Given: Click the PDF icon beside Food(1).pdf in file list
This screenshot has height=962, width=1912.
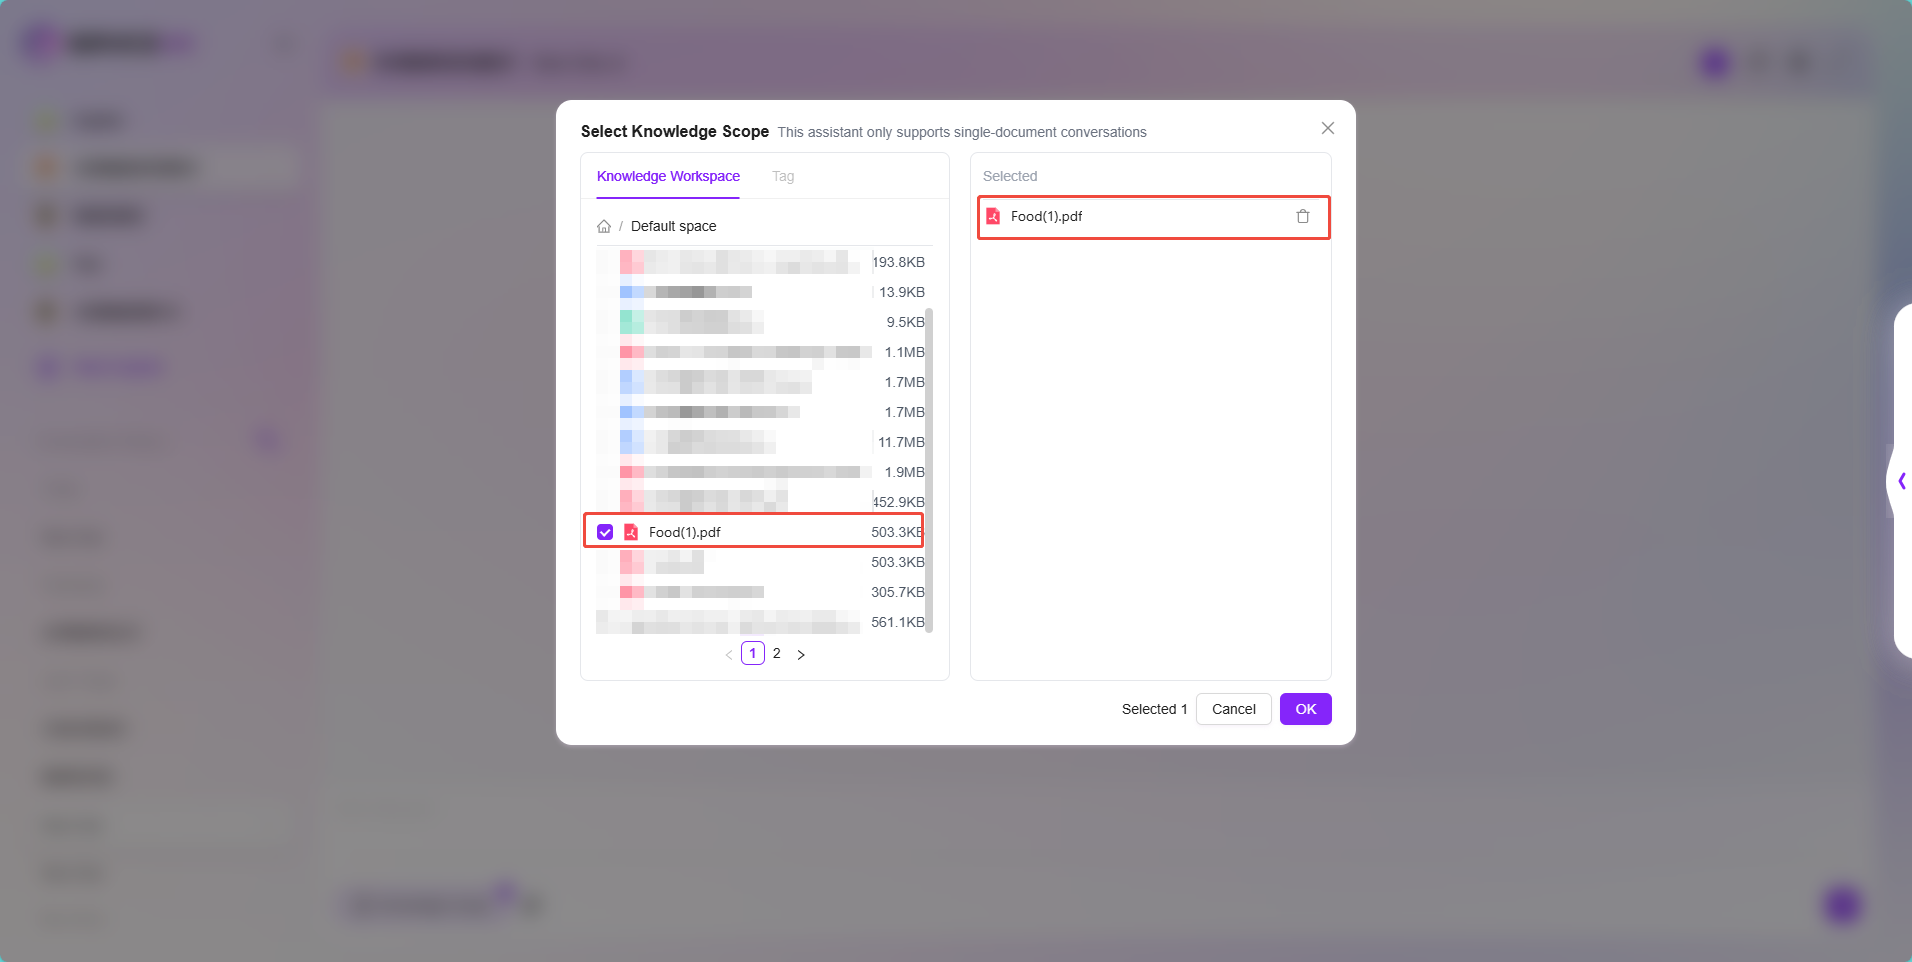Looking at the screenshot, I should coord(631,532).
